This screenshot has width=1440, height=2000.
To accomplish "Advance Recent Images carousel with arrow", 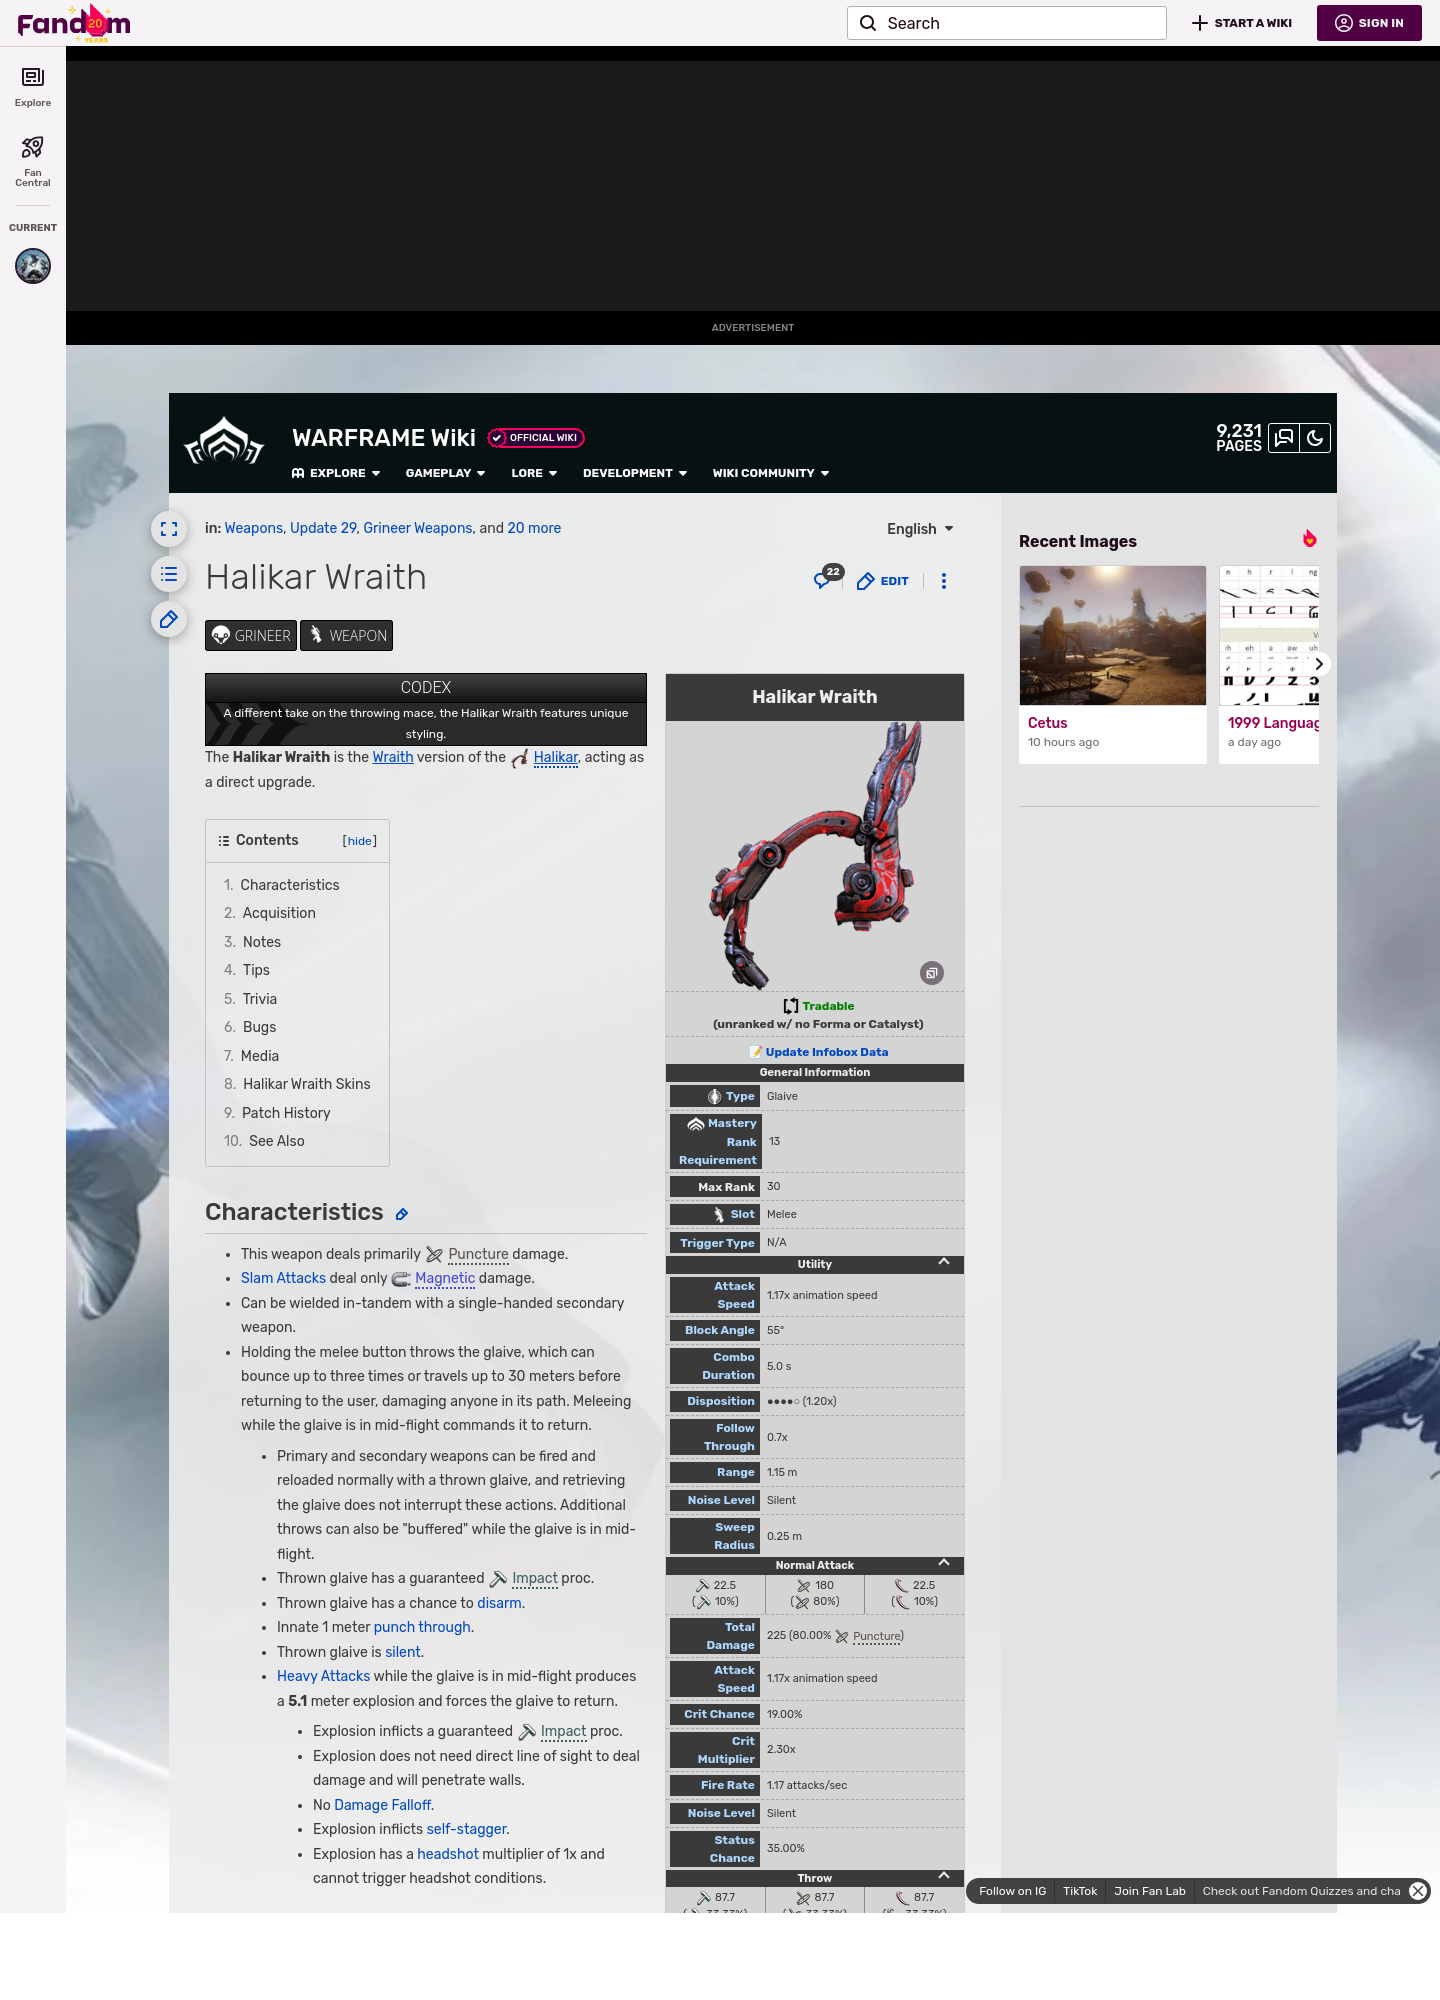I will (1319, 664).
